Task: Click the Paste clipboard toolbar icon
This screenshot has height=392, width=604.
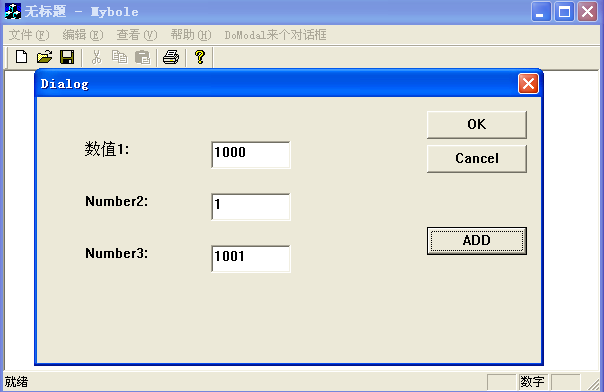Action: click(142, 57)
